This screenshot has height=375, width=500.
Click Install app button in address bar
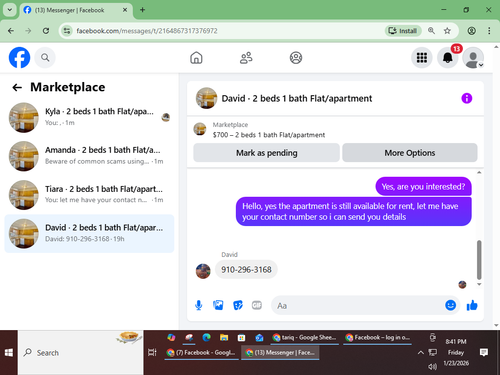pyautogui.click(x=403, y=31)
